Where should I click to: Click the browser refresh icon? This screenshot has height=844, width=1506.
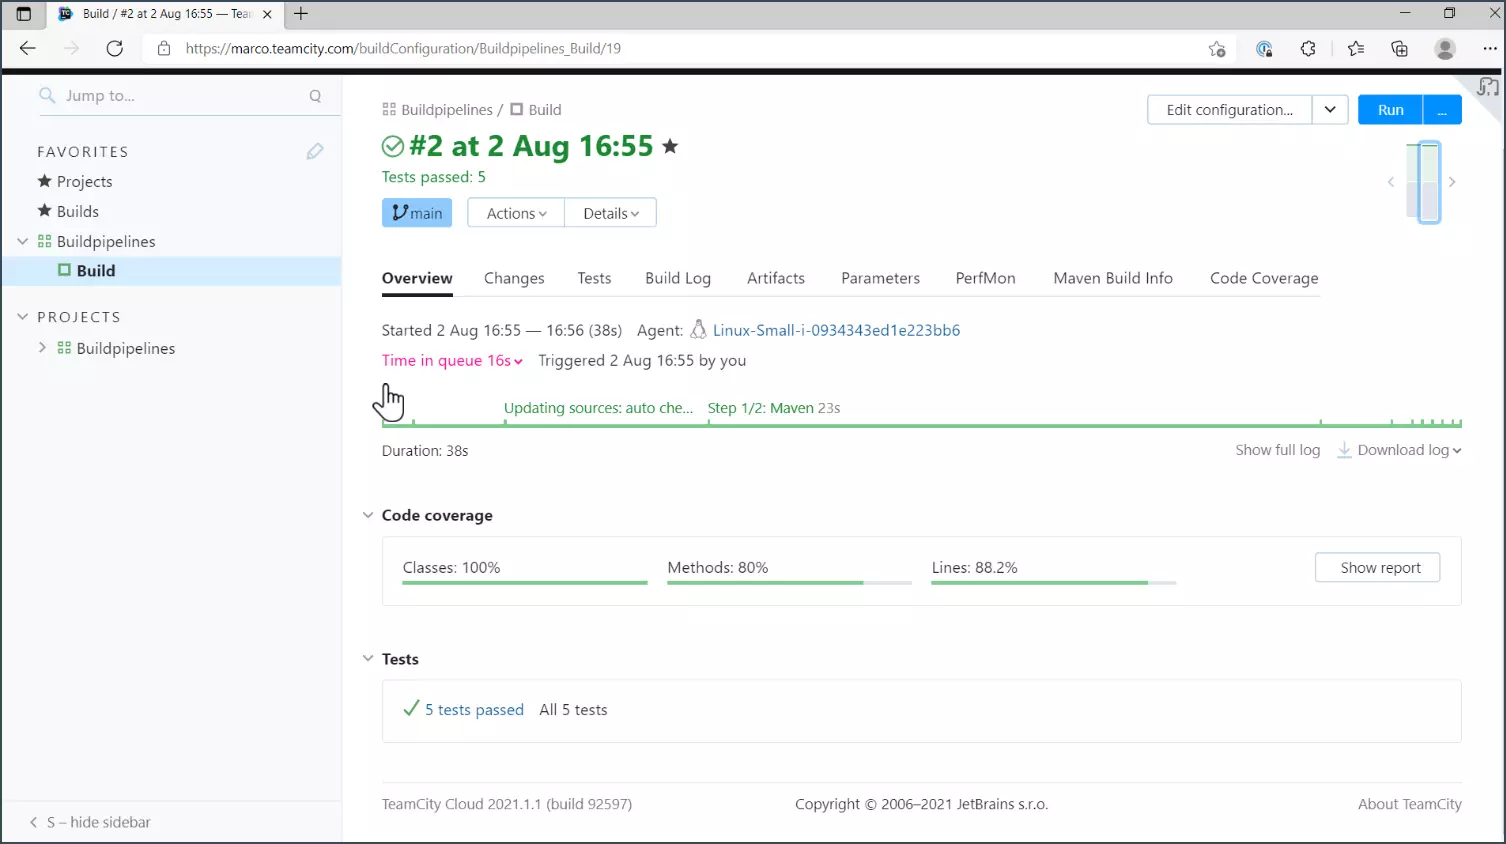pos(115,48)
